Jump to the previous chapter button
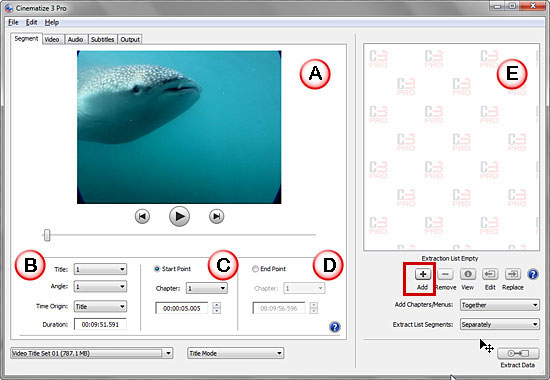 (x=142, y=216)
